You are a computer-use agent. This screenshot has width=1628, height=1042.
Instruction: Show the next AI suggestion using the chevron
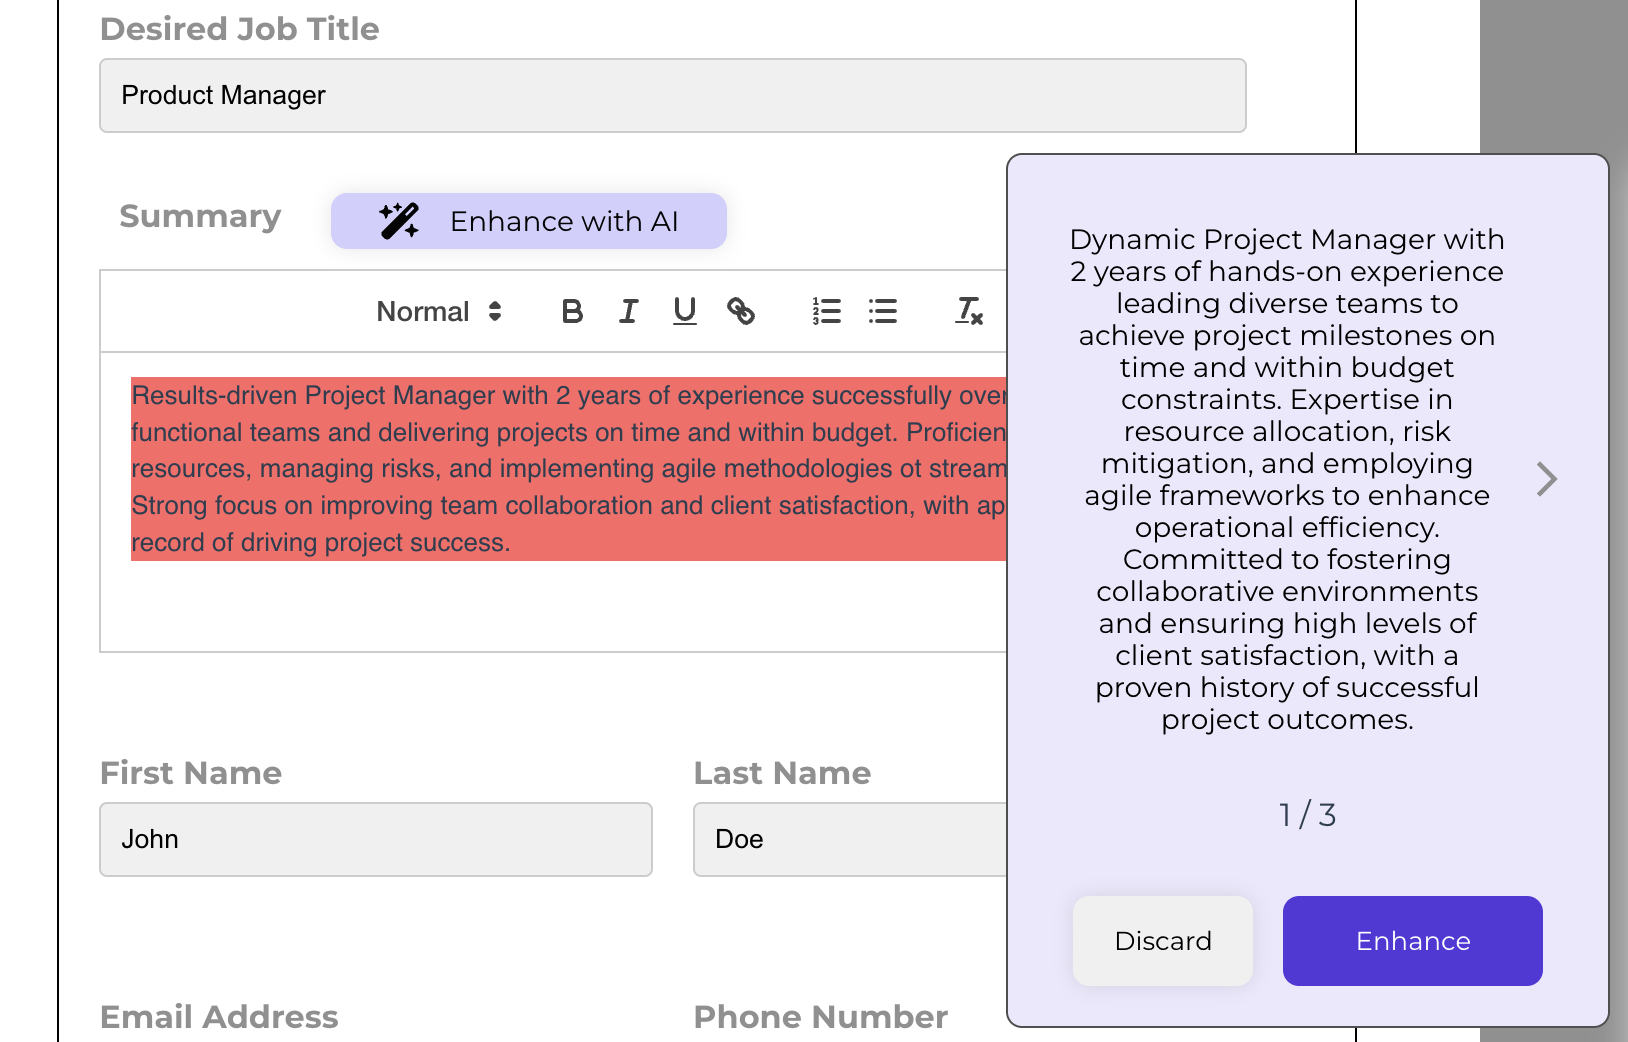coord(1546,479)
